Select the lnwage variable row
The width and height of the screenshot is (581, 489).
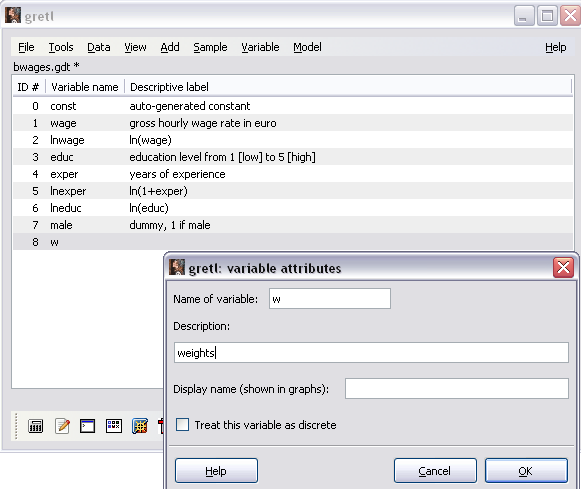click(x=293, y=140)
